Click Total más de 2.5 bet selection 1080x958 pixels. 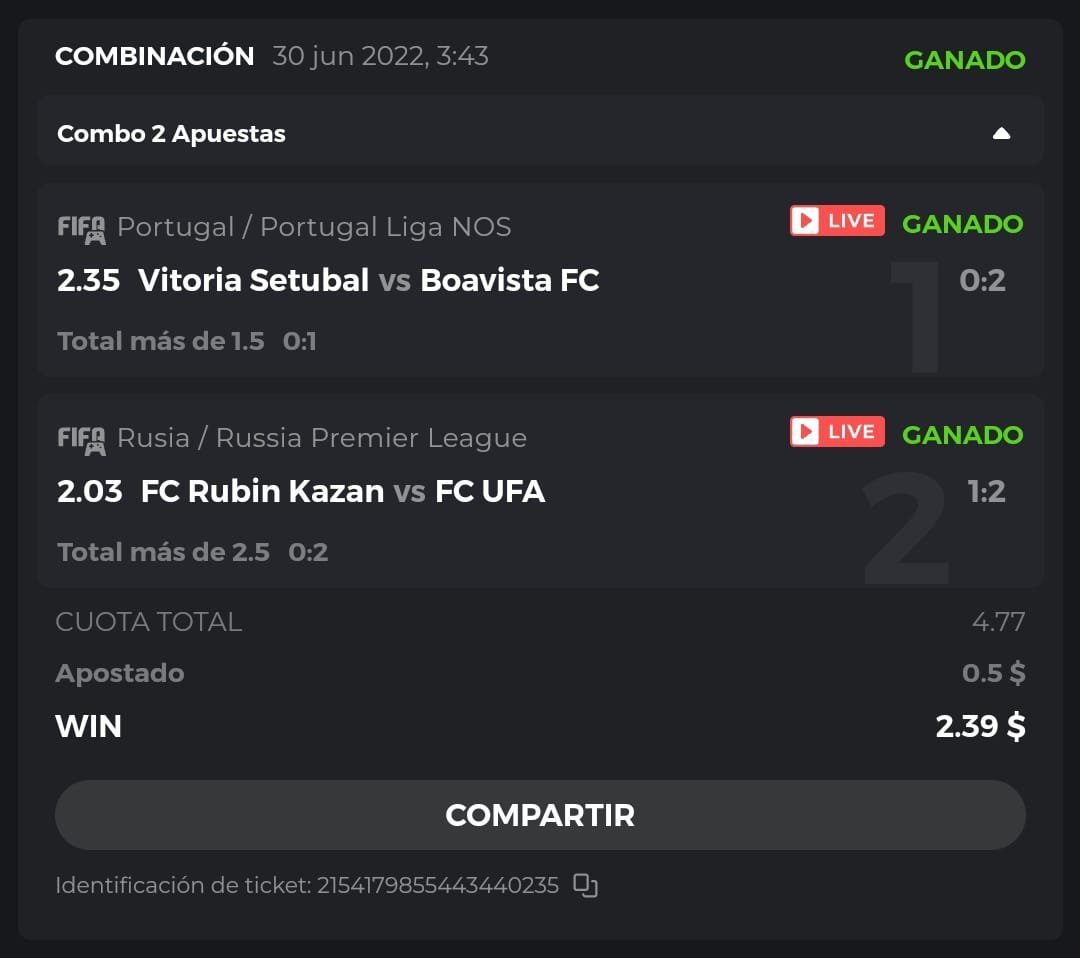163,552
